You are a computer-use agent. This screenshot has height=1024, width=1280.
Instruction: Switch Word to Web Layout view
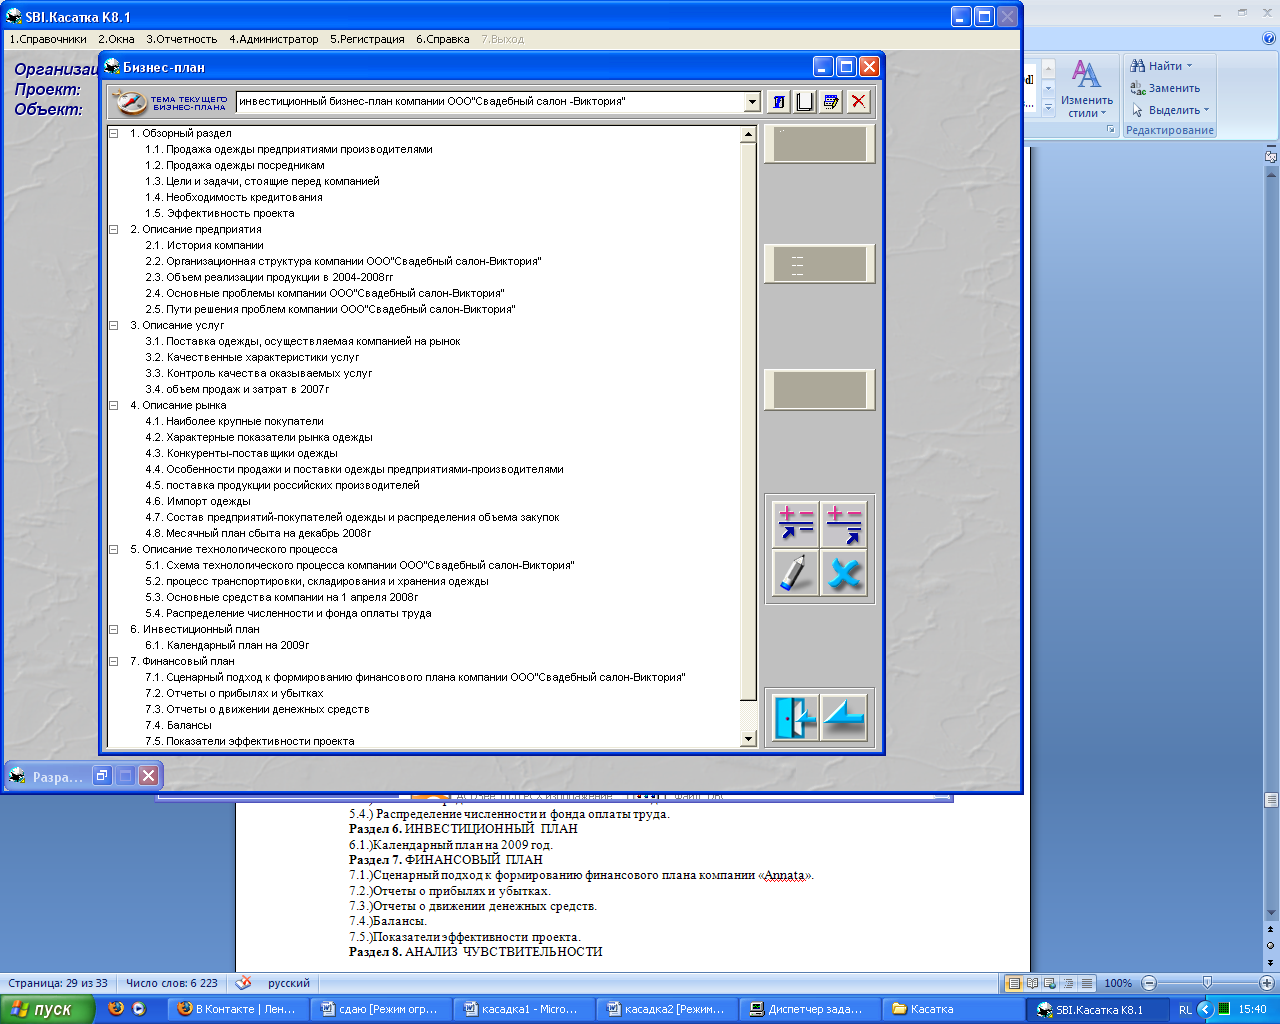tap(1050, 983)
